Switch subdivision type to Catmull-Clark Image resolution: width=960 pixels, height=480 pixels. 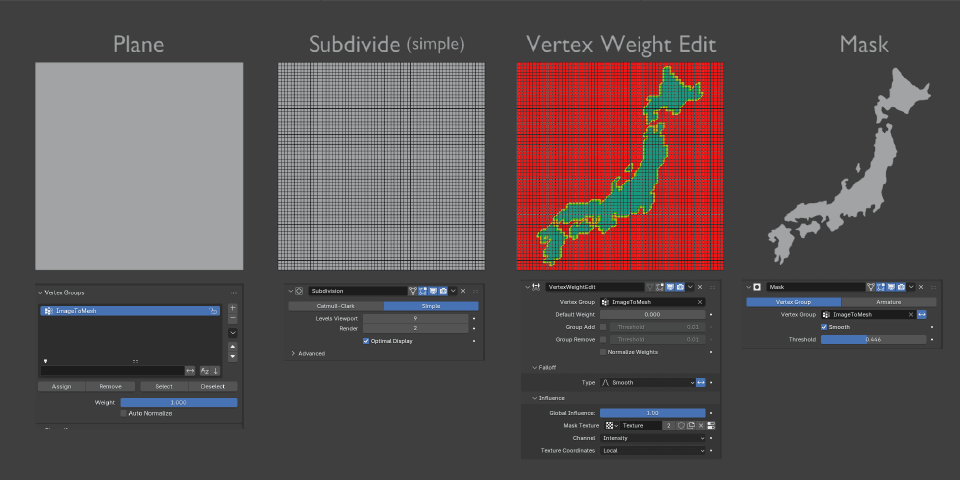pyautogui.click(x=335, y=306)
